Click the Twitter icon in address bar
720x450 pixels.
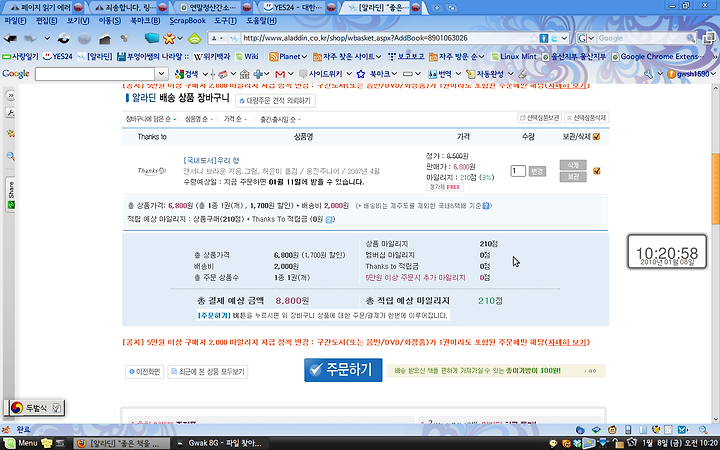(554, 38)
